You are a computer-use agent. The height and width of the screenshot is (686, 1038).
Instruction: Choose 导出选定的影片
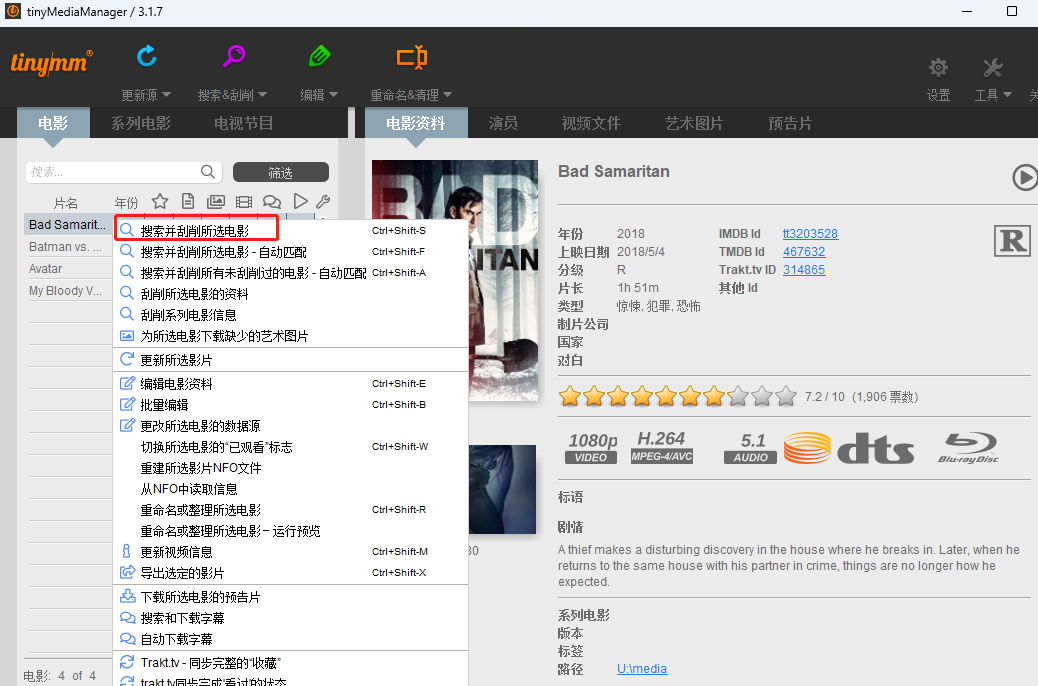pos(291,573)
